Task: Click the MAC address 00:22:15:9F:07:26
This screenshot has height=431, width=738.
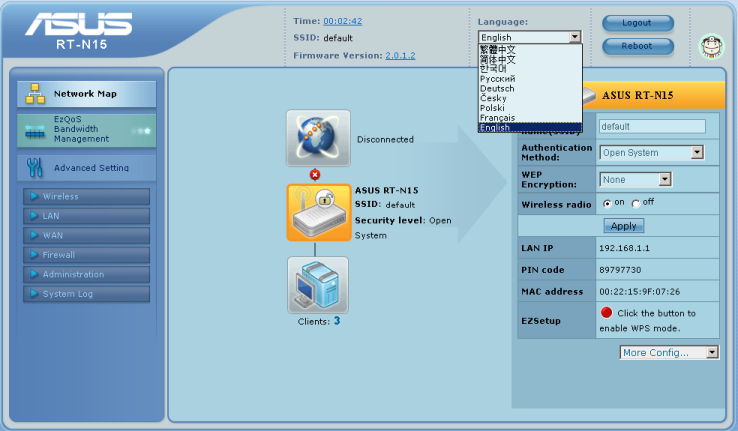Action: click(x=640, y=292)
